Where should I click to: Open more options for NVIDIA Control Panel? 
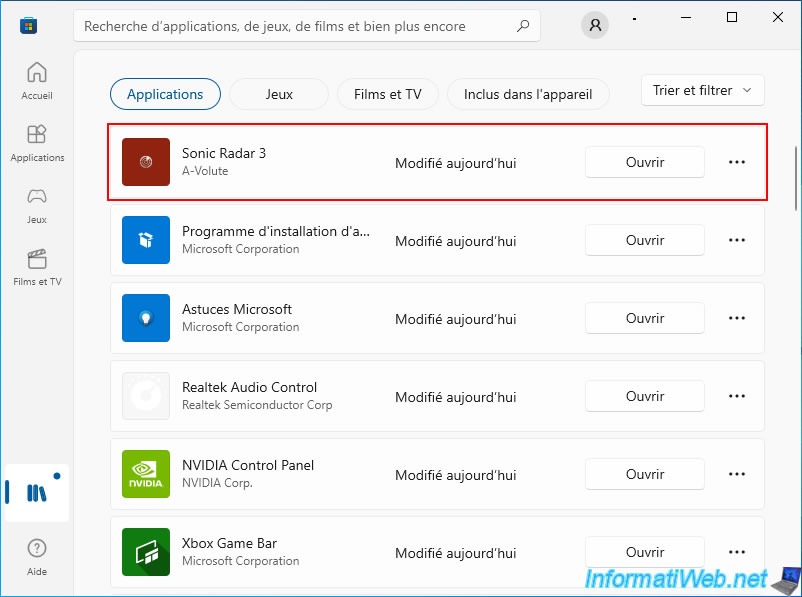click(x=737, y=474)
